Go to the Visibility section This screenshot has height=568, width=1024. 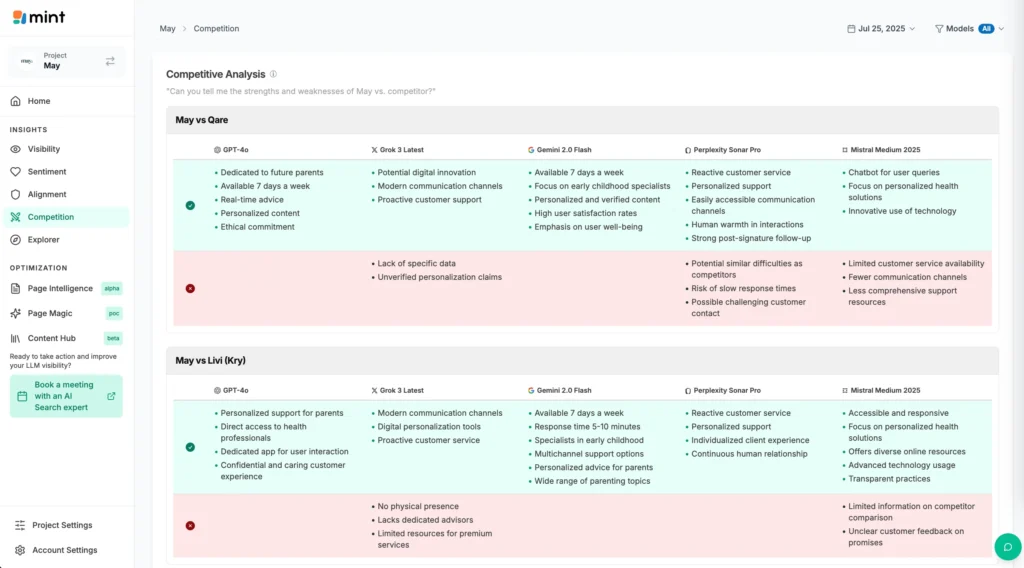44,149
